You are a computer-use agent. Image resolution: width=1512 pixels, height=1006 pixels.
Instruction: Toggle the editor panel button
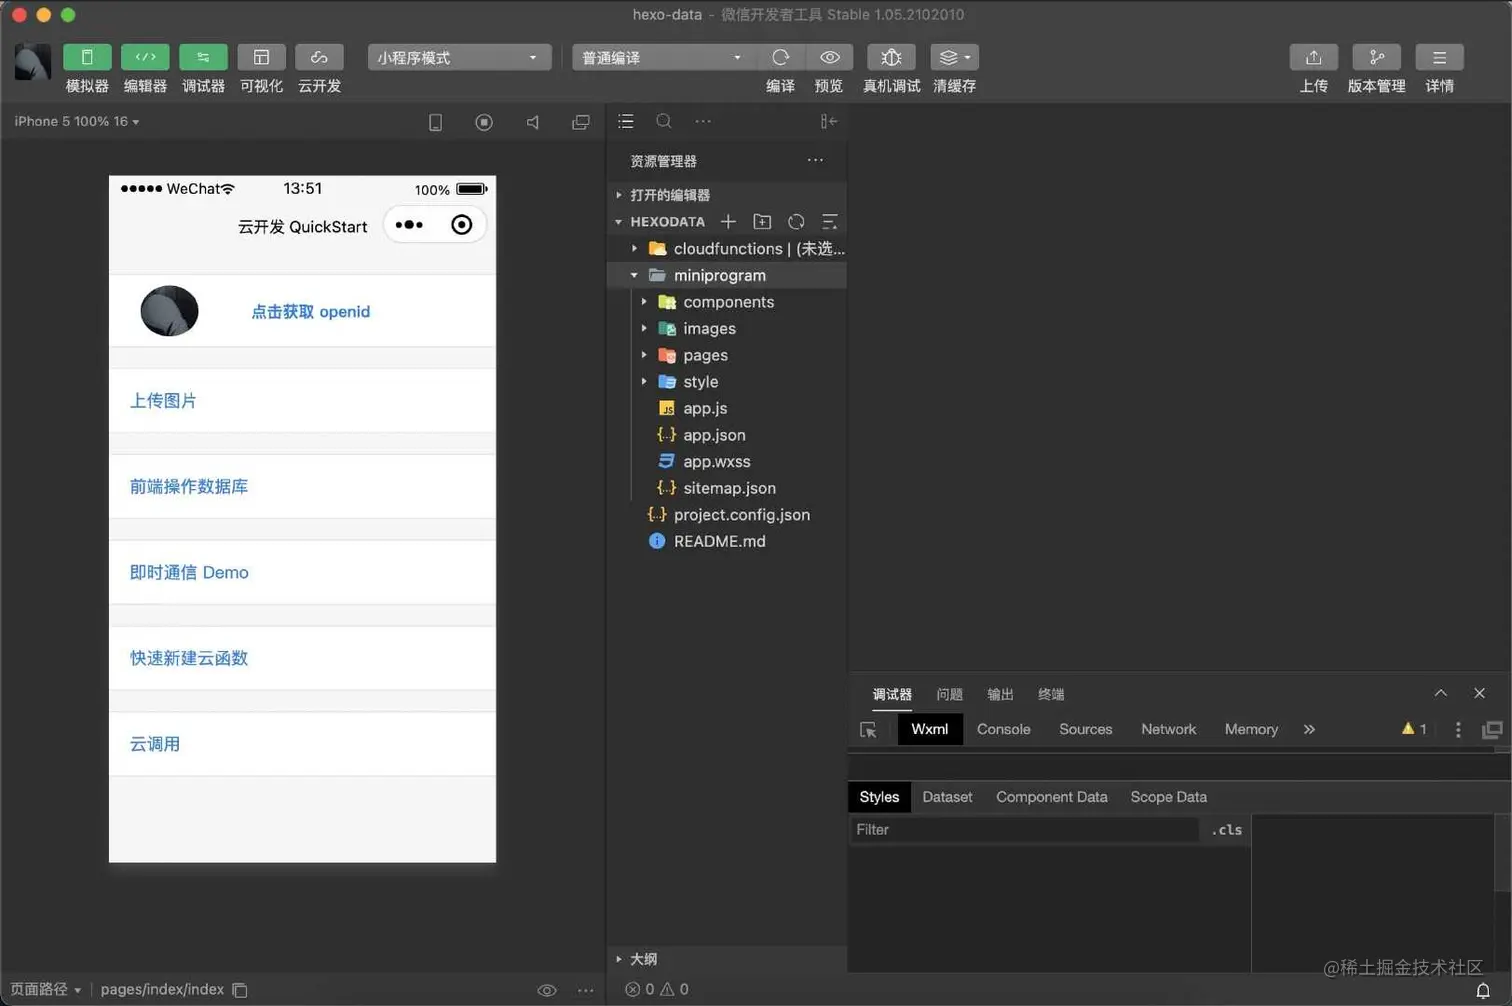[x=145, y=58]
